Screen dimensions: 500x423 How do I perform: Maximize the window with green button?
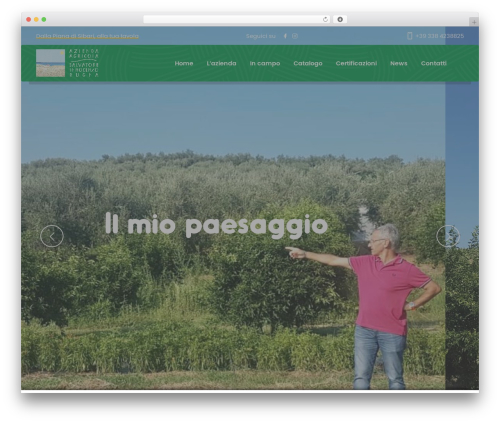(x=44, y=20)
